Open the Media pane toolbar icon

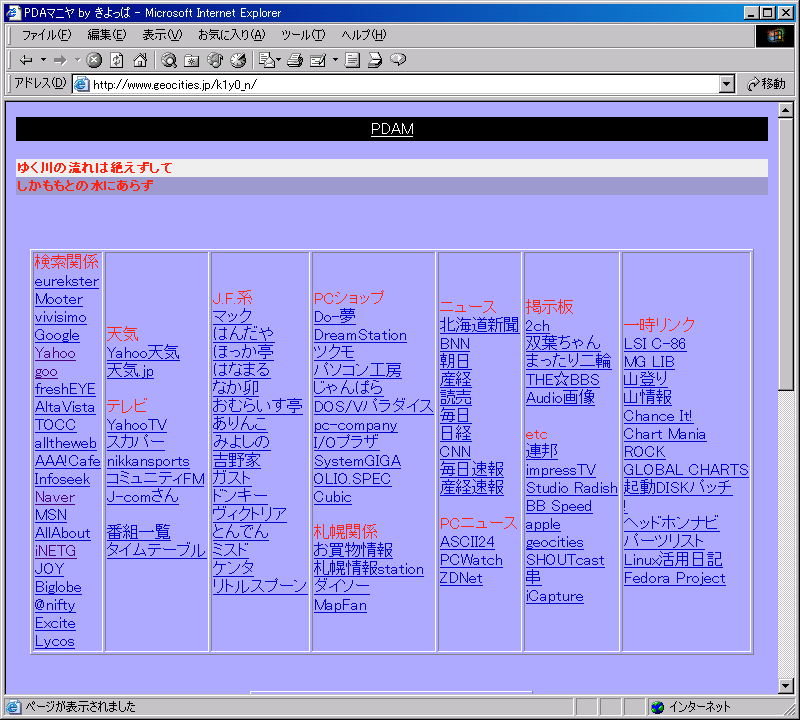coord(215,60)
